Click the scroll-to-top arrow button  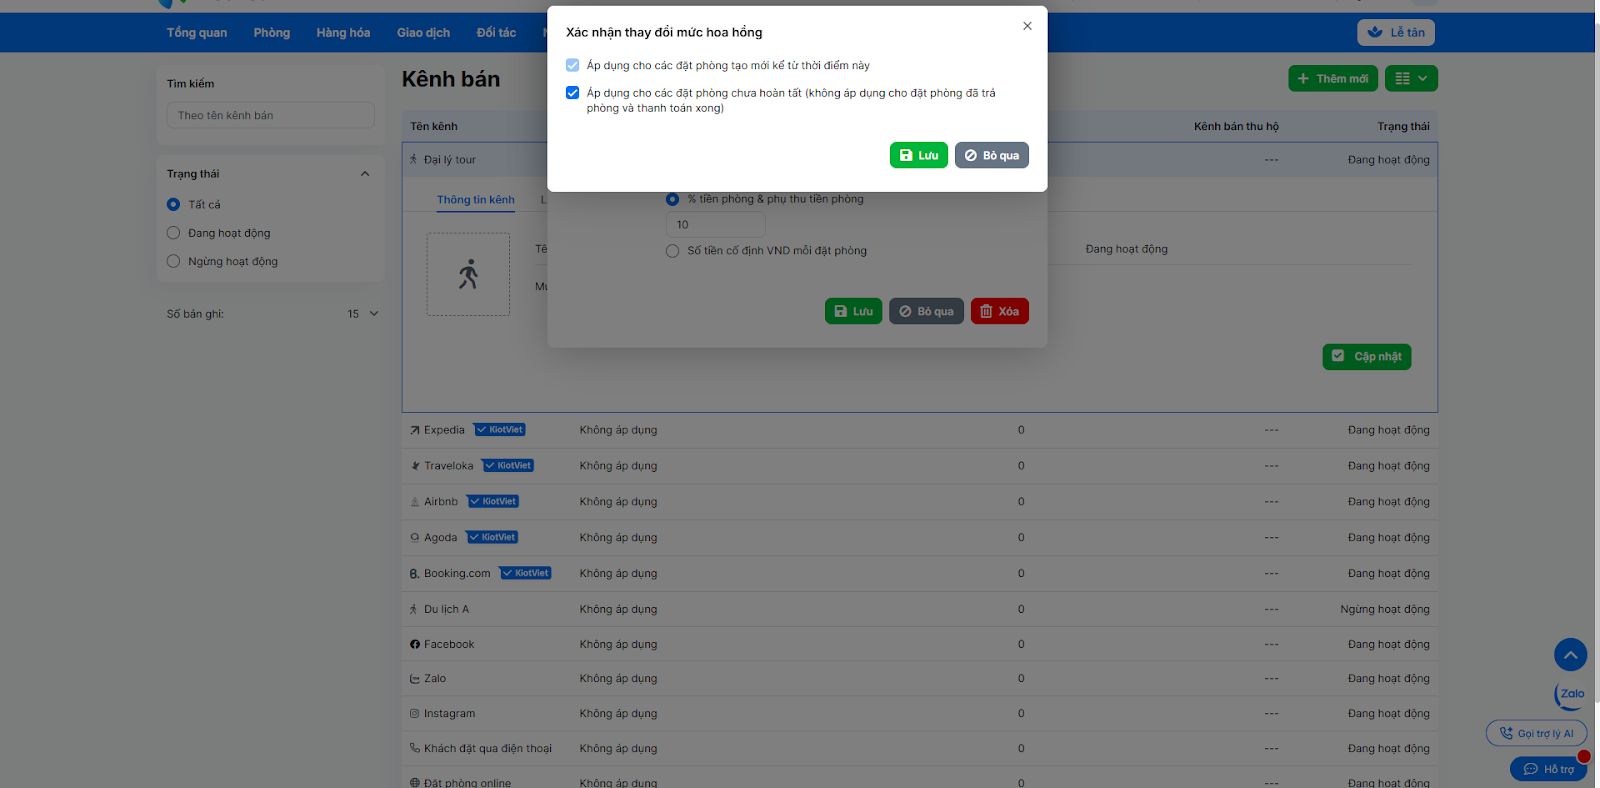[1571, 655]
